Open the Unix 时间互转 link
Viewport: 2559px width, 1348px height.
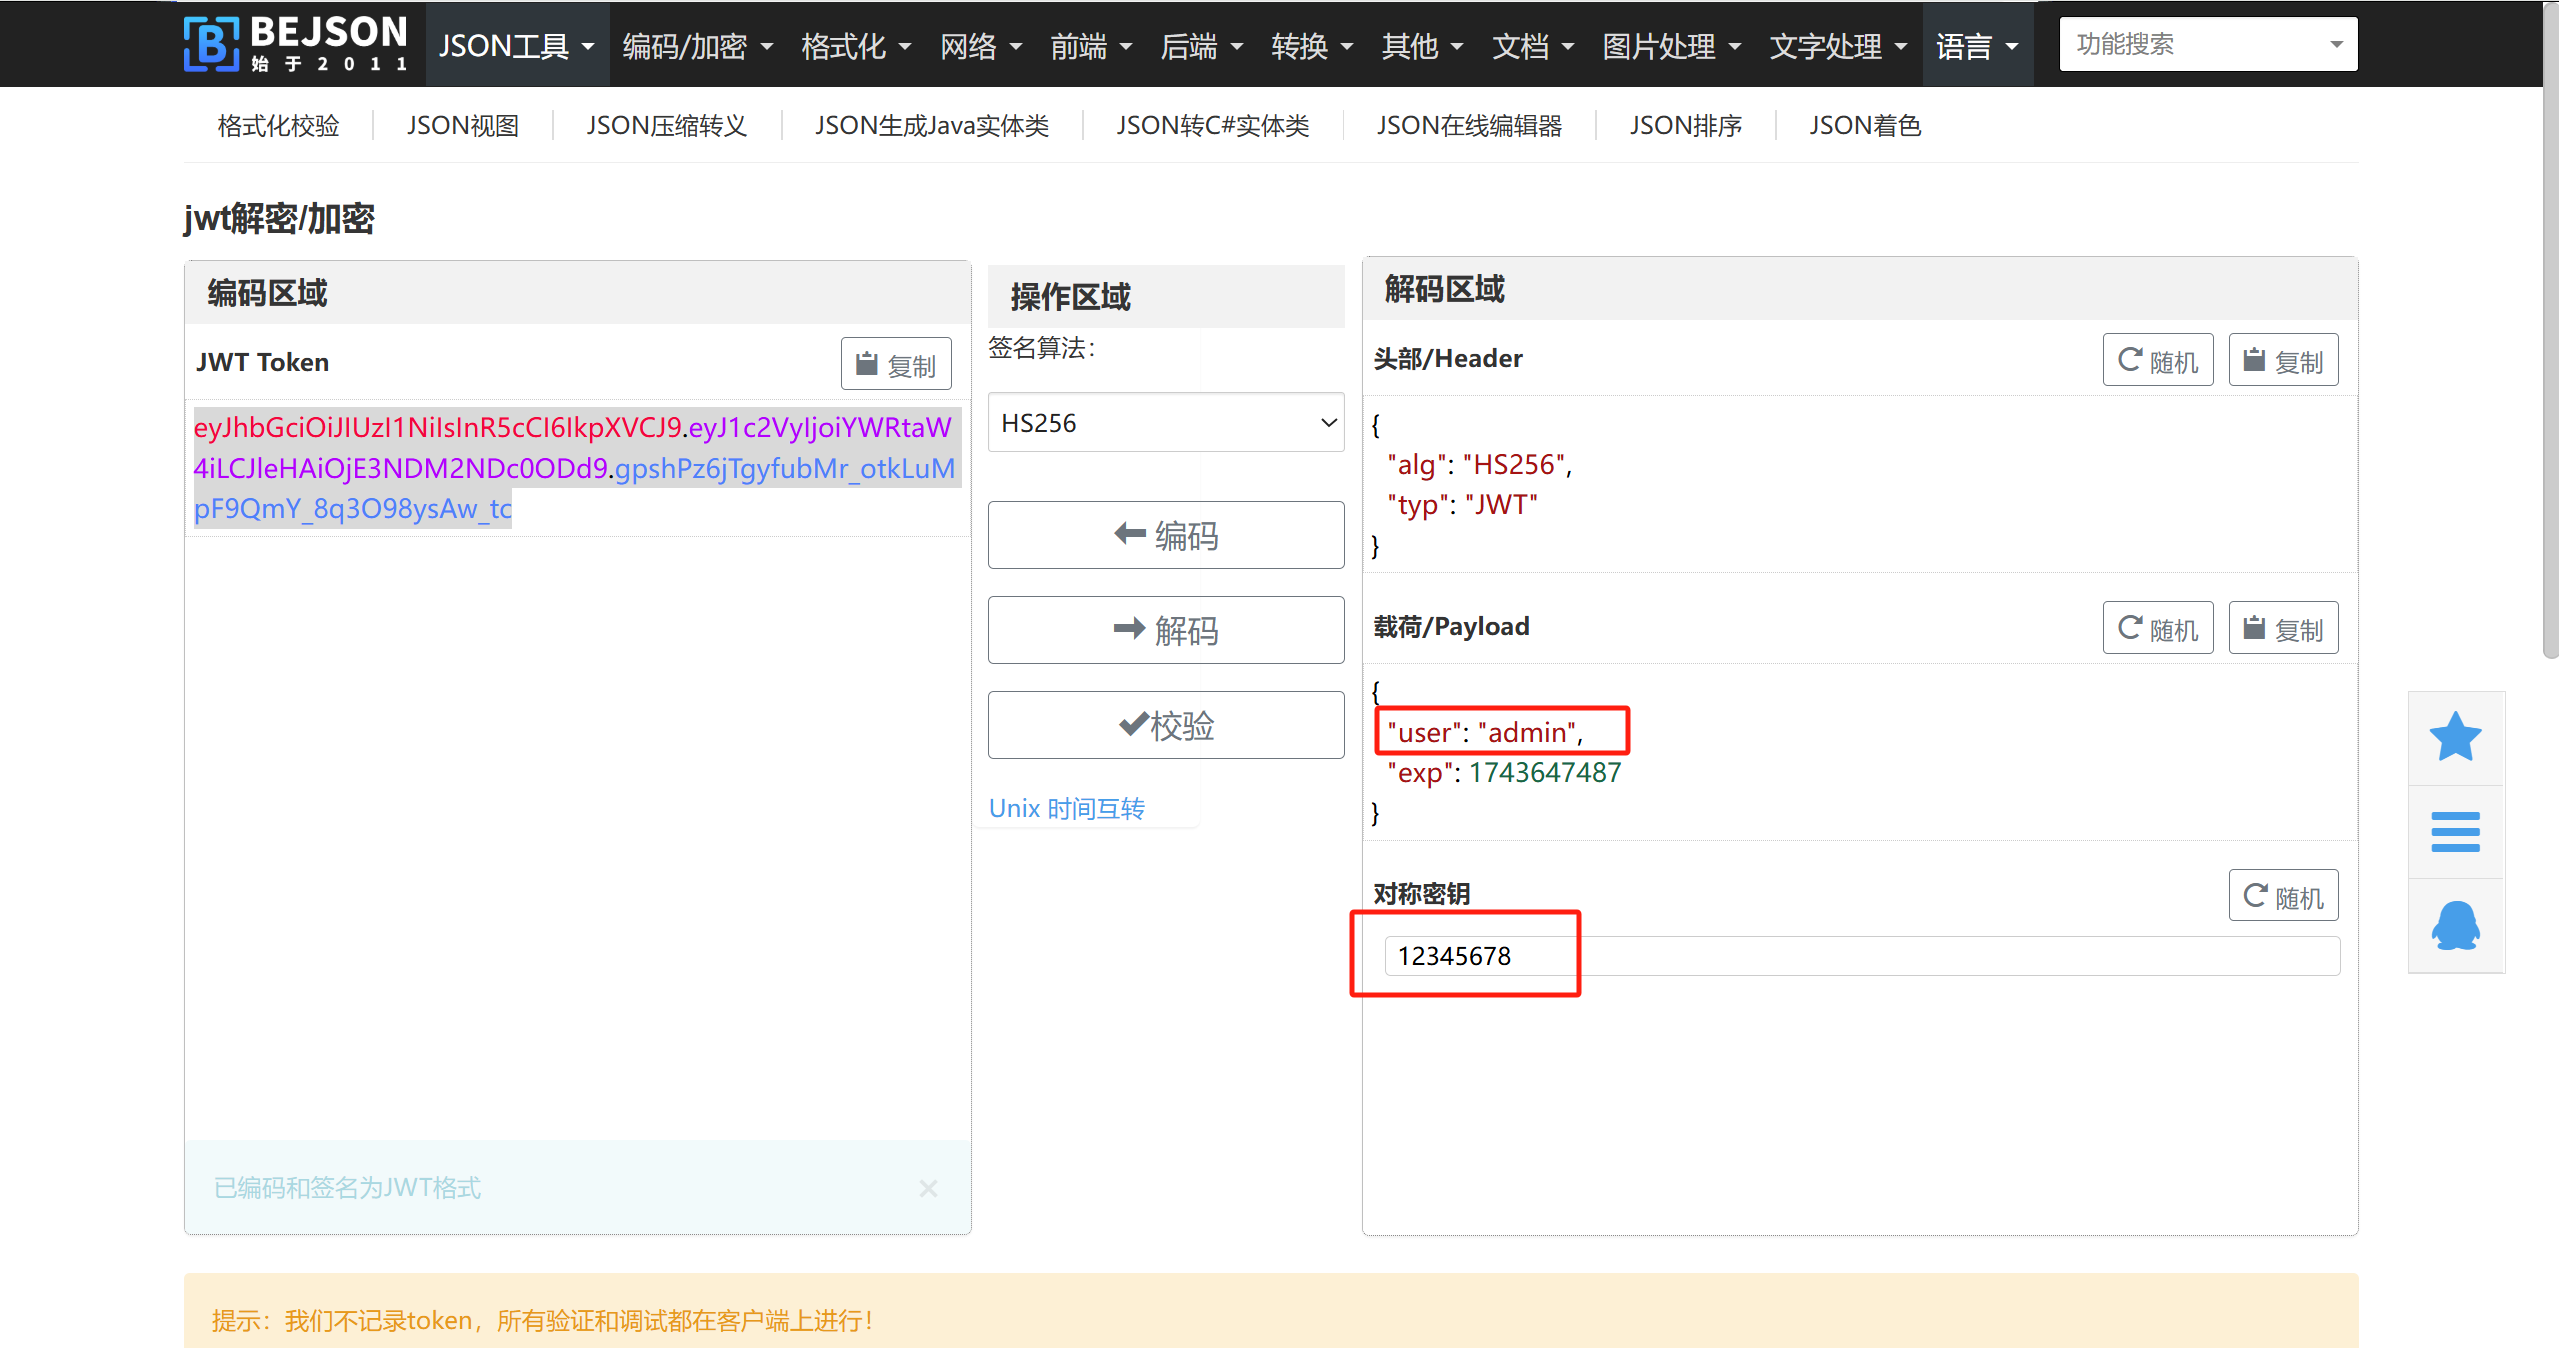(1066, 809)
